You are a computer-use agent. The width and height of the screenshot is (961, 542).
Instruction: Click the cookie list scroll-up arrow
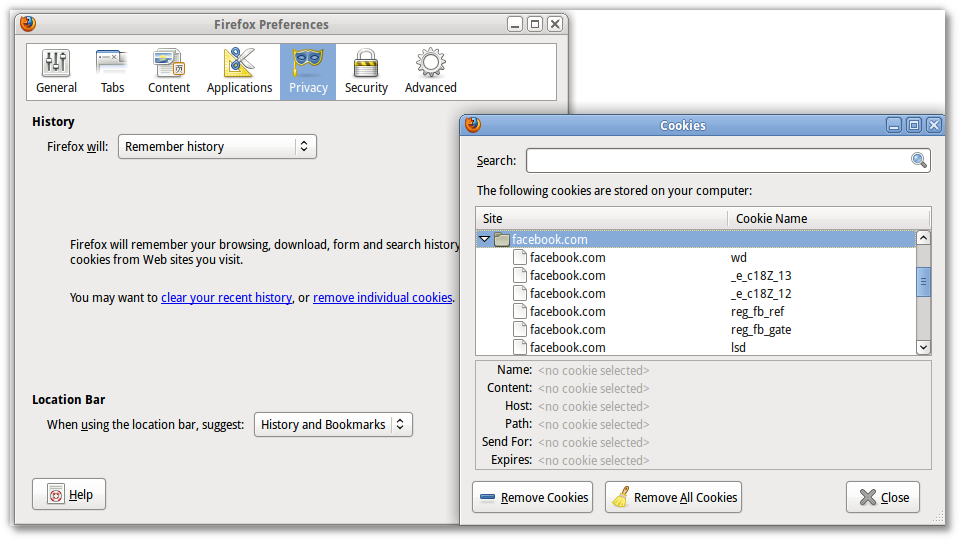pos(924,238)
